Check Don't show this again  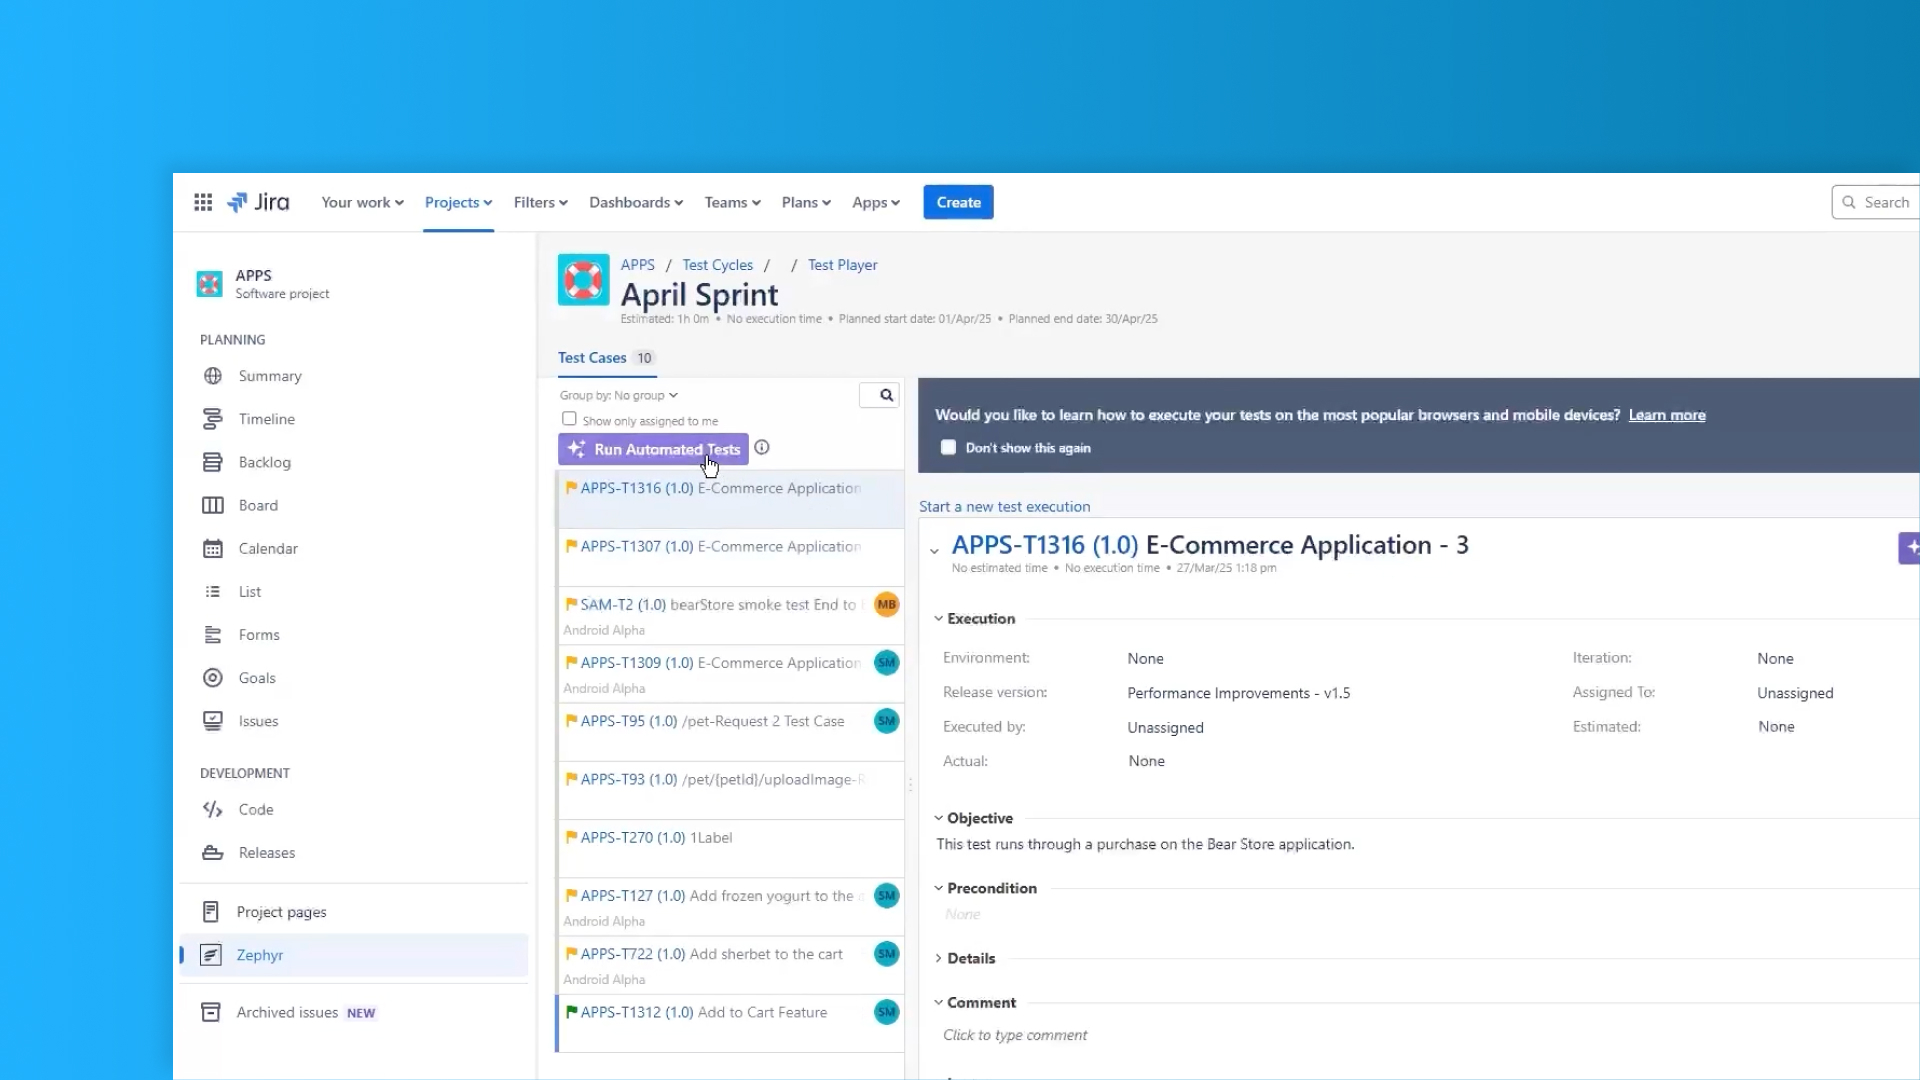948,447
